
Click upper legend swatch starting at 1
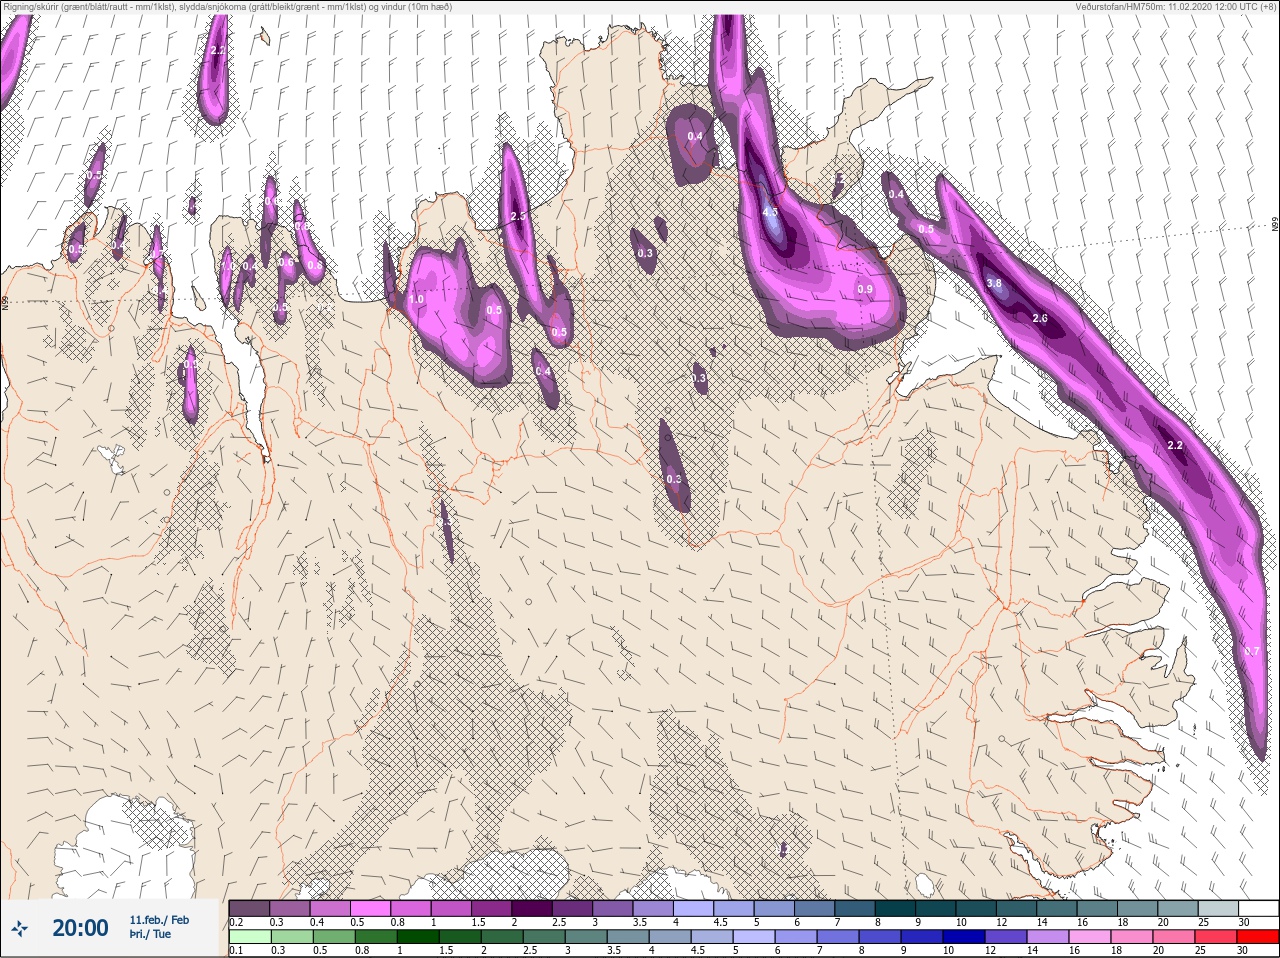click(x=451, y=909)
